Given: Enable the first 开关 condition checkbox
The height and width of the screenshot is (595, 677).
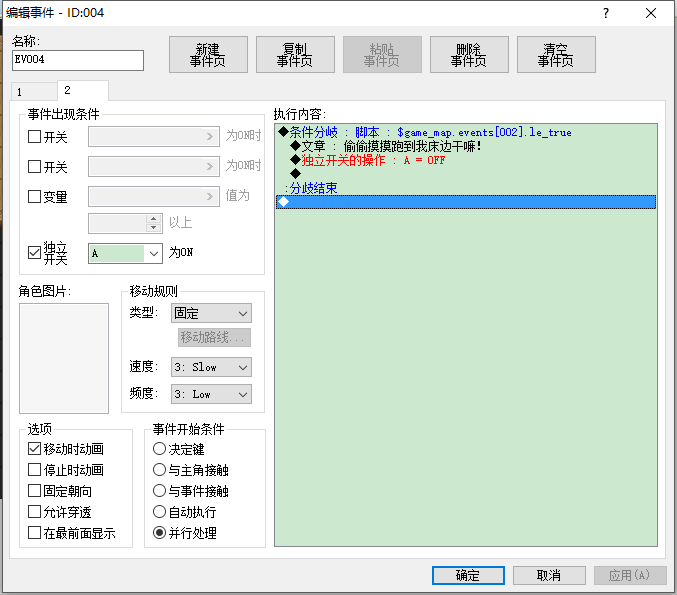Looking at the screenshot, I should pos(34,137).
